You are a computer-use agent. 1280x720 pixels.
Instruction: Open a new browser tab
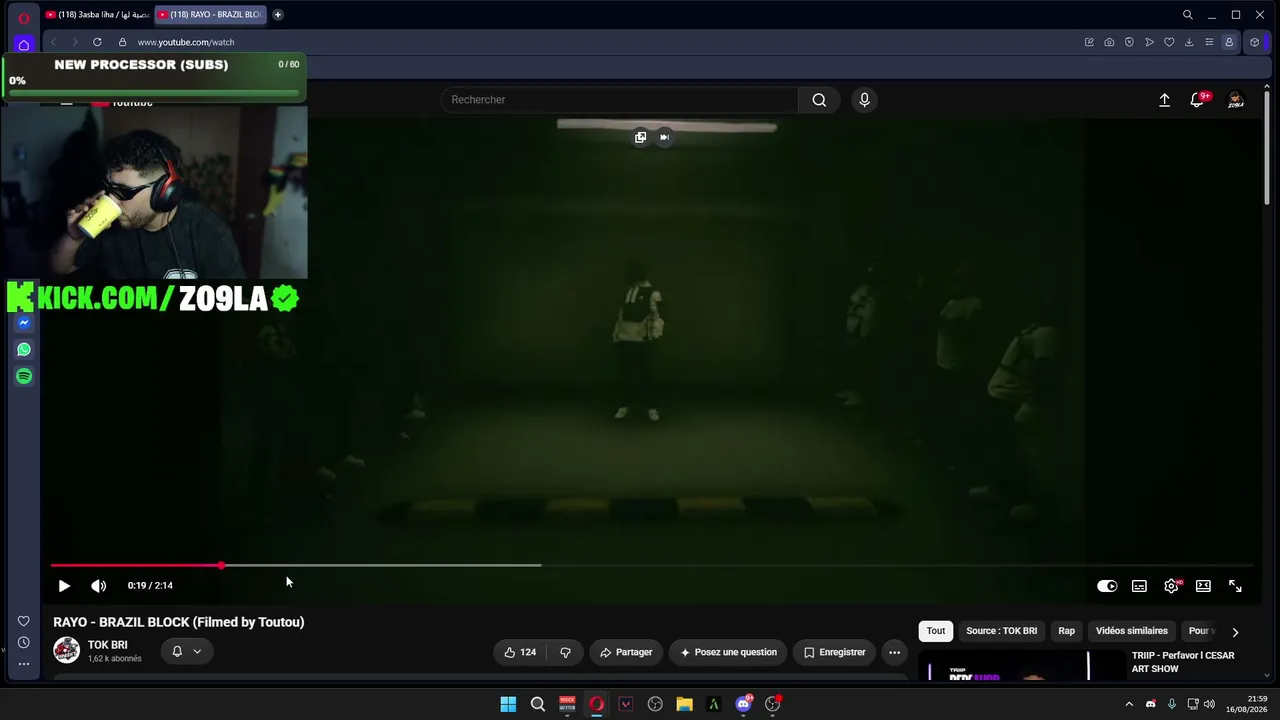tap(278, 15)
